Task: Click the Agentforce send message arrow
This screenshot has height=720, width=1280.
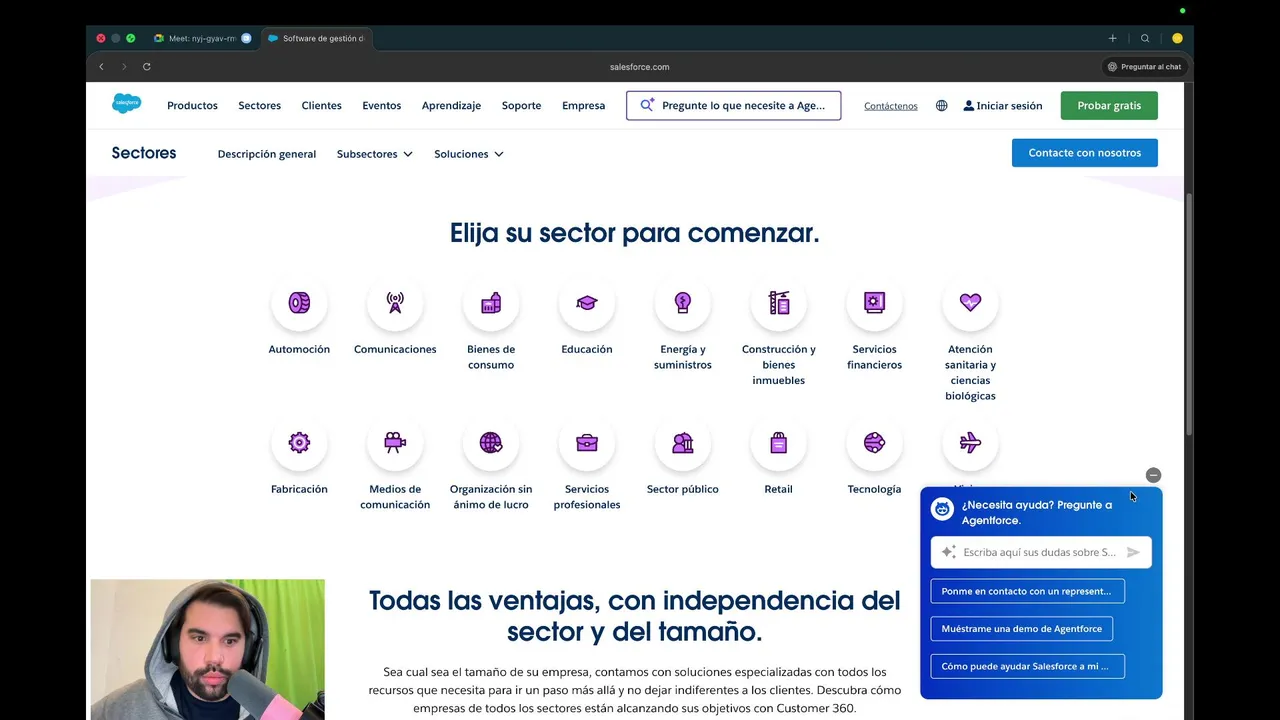Action: point(1133,552)
